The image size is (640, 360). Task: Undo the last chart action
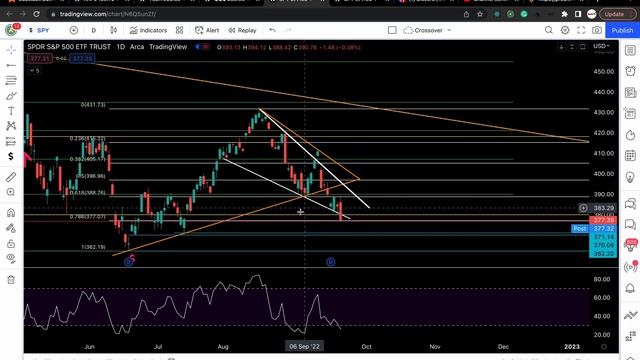(272, 30)
